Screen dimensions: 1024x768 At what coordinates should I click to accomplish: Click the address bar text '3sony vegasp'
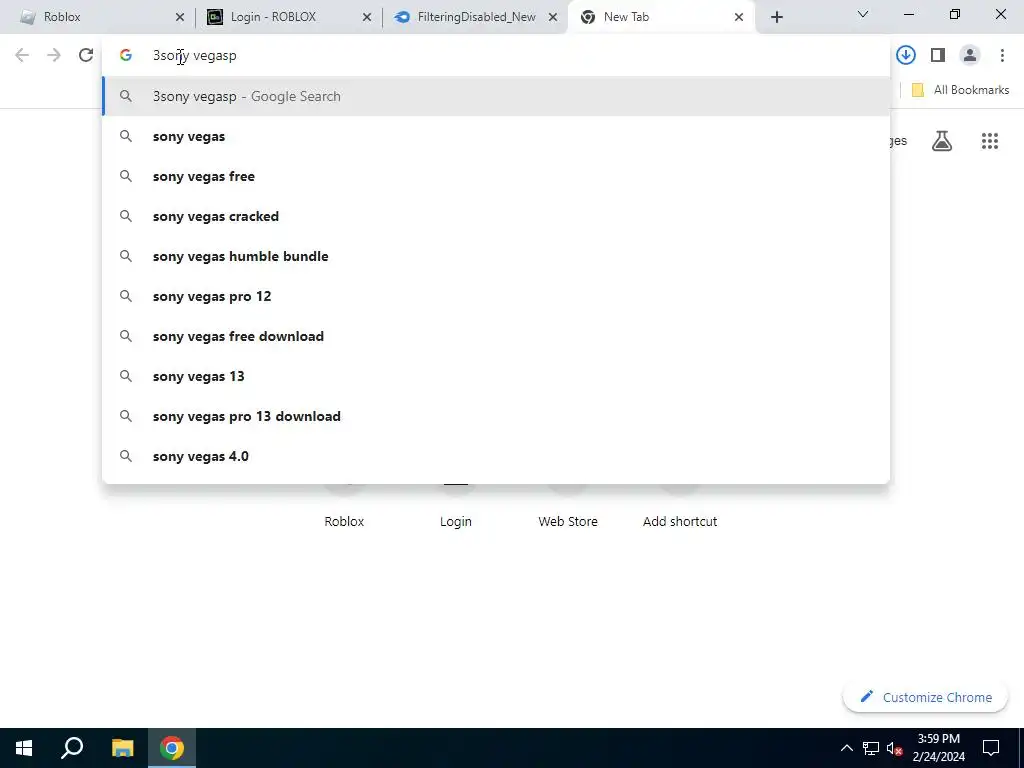pyautogui.click(x=195, y=56)
